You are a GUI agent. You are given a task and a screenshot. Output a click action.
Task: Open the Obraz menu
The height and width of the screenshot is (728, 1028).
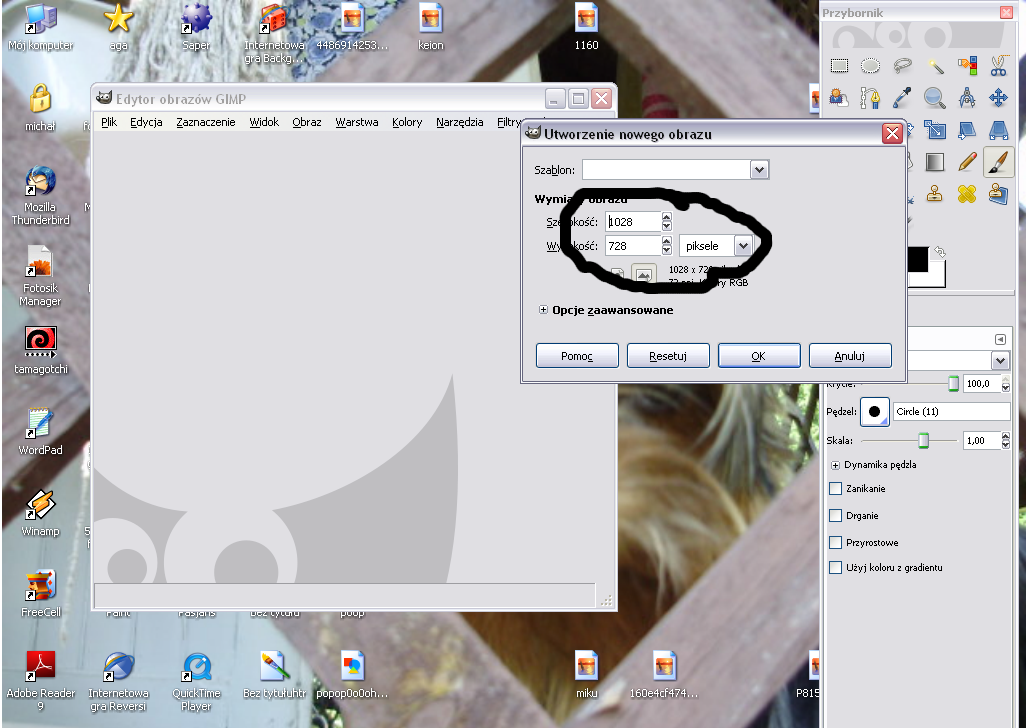(307, 122)
